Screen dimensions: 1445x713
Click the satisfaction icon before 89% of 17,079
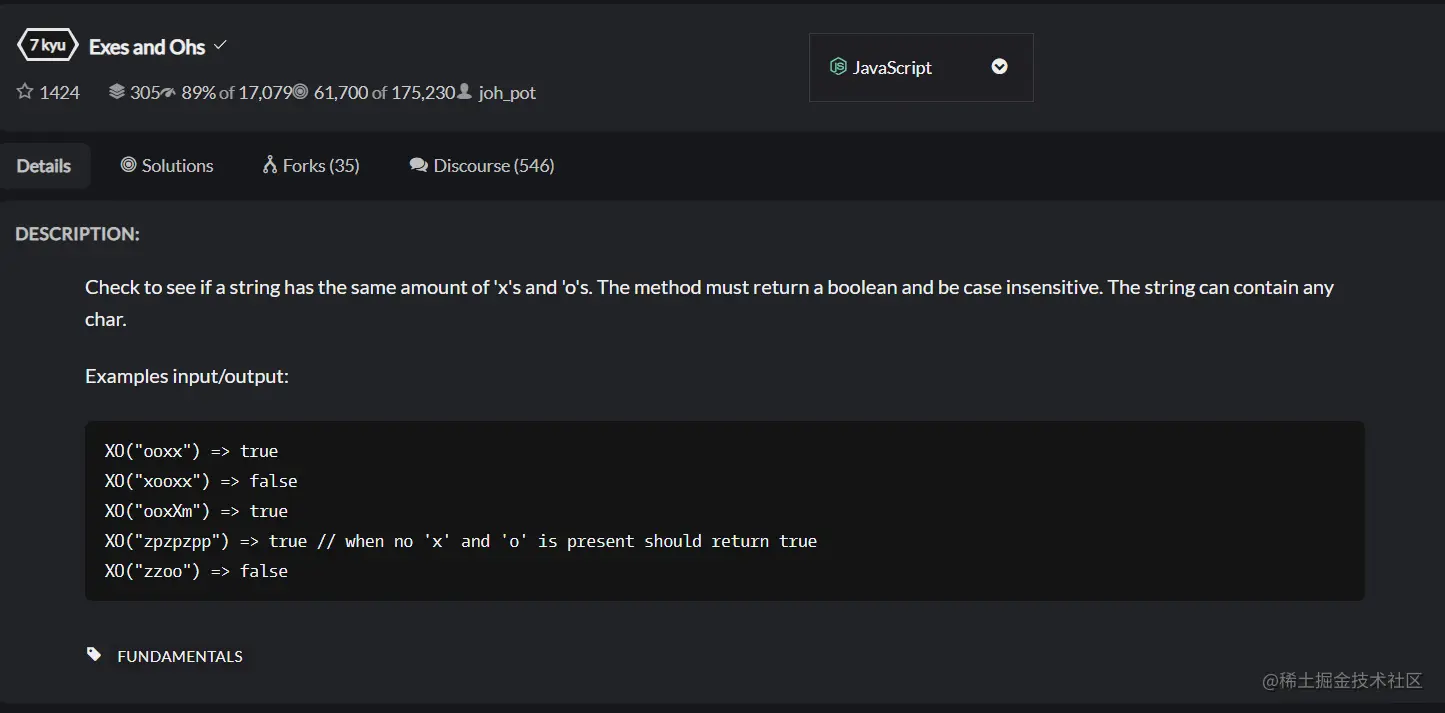(169, 92)
